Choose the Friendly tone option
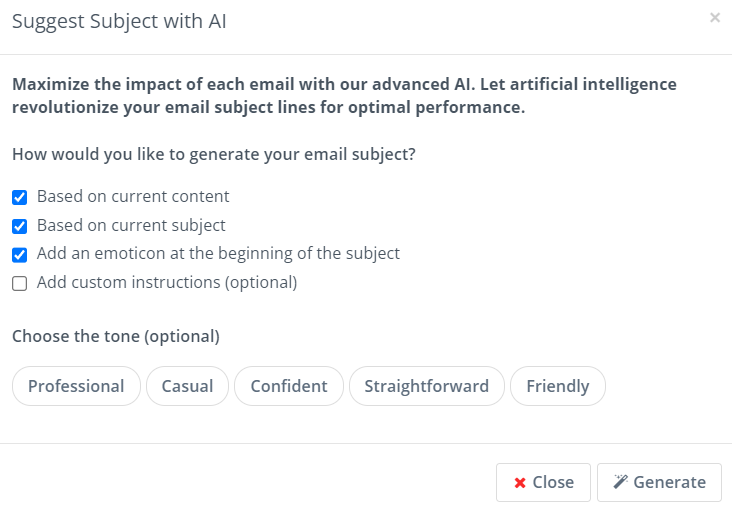Image resolution: width=732 pixels, height=505 pixels. (558, 386)
